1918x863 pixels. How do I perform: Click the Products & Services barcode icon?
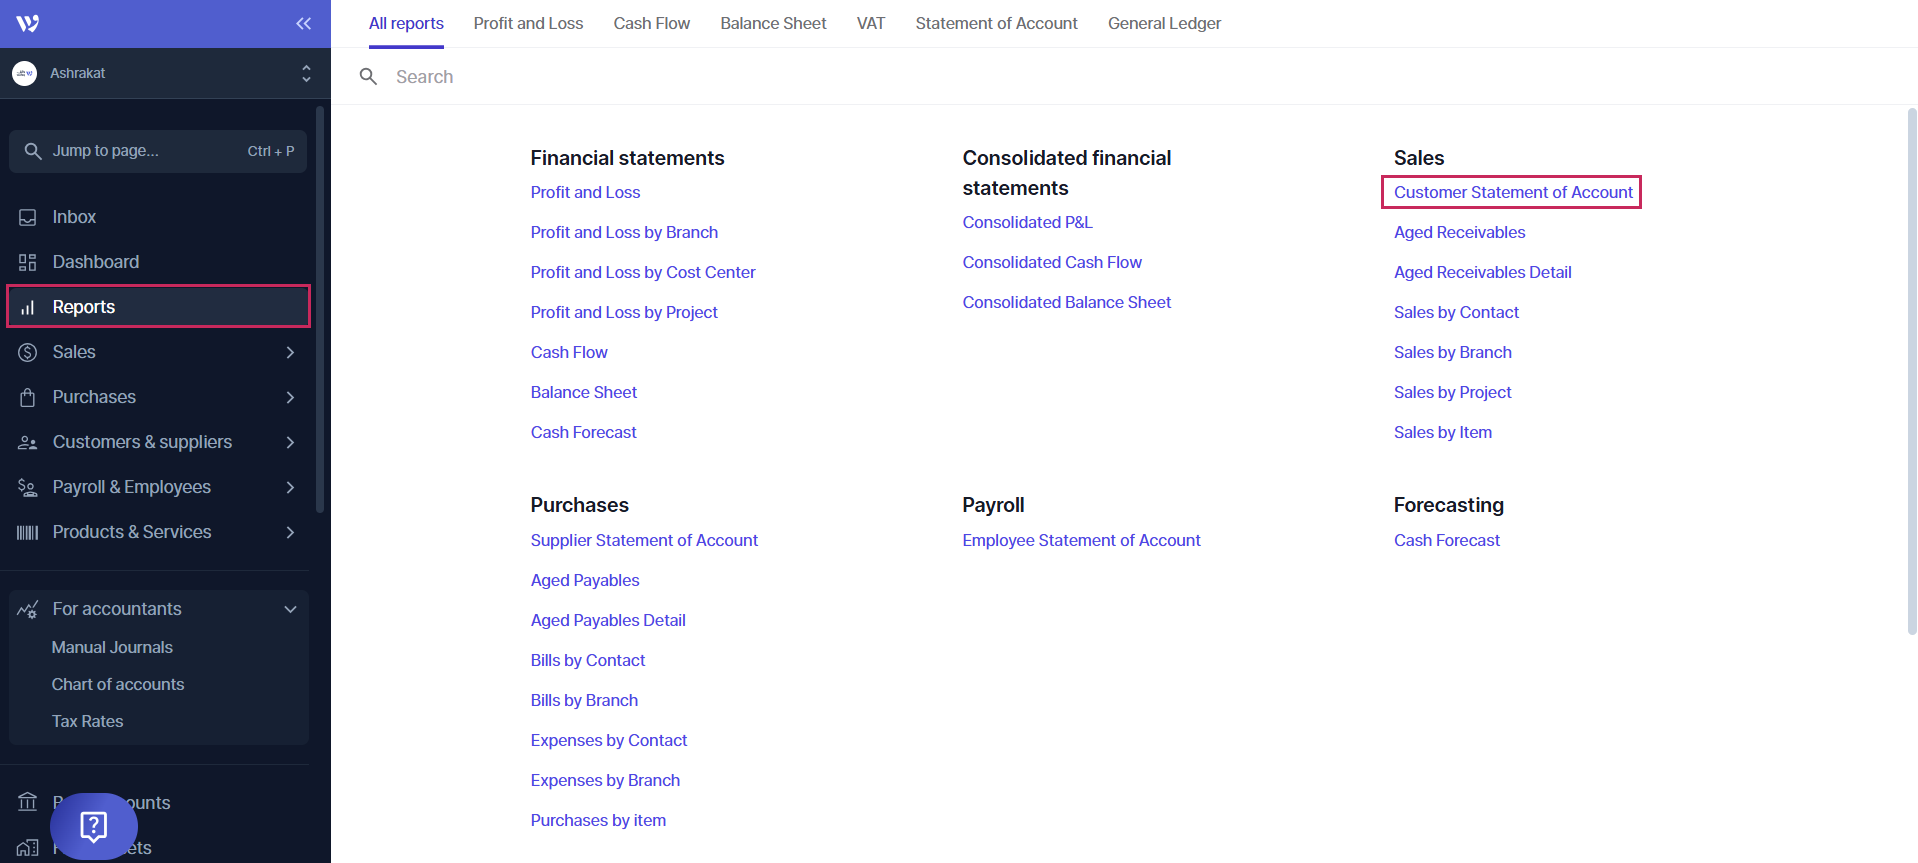coord(28,532)
